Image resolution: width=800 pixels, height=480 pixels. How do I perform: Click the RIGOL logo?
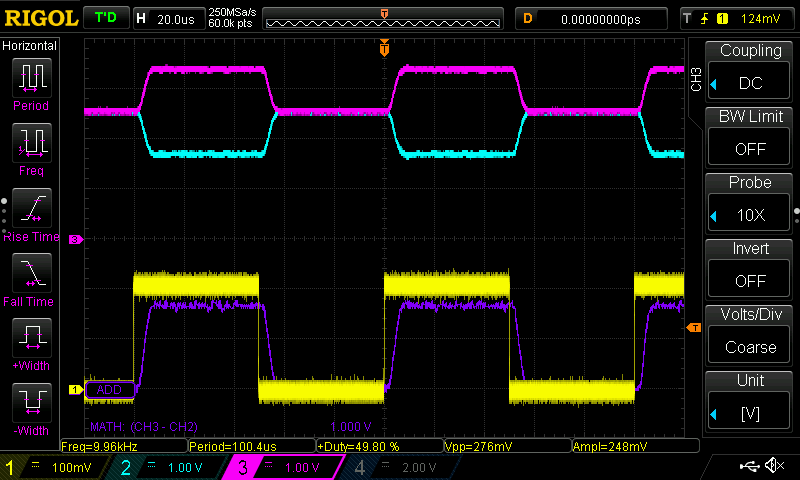(41, 18)
